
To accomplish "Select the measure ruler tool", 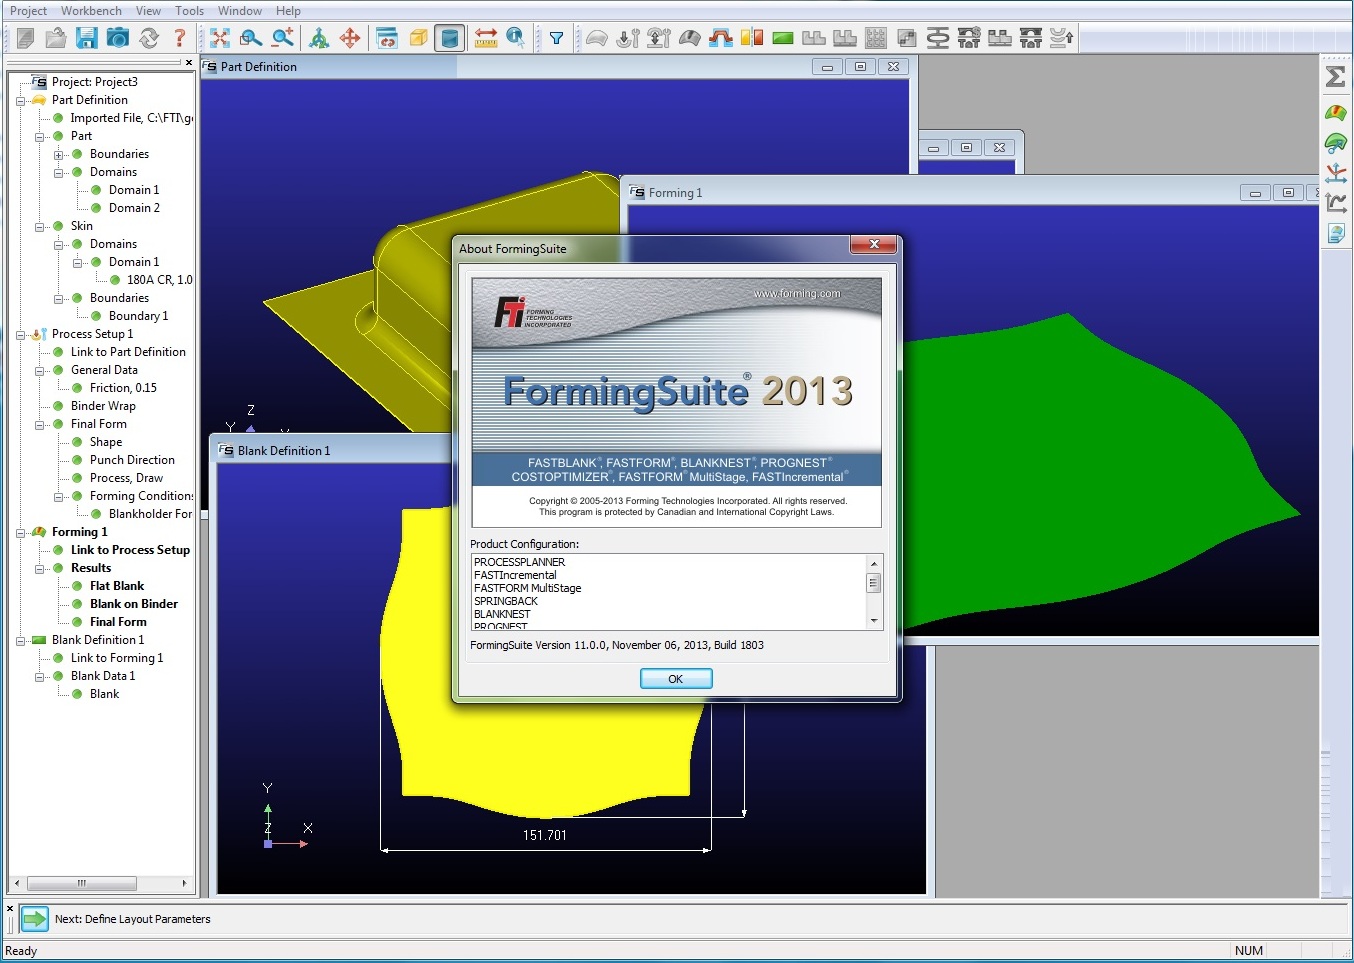I will pos(486,38).
